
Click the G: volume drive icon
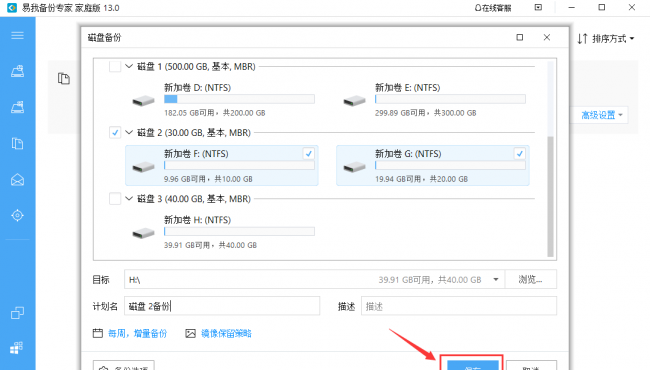coord(354,167)
